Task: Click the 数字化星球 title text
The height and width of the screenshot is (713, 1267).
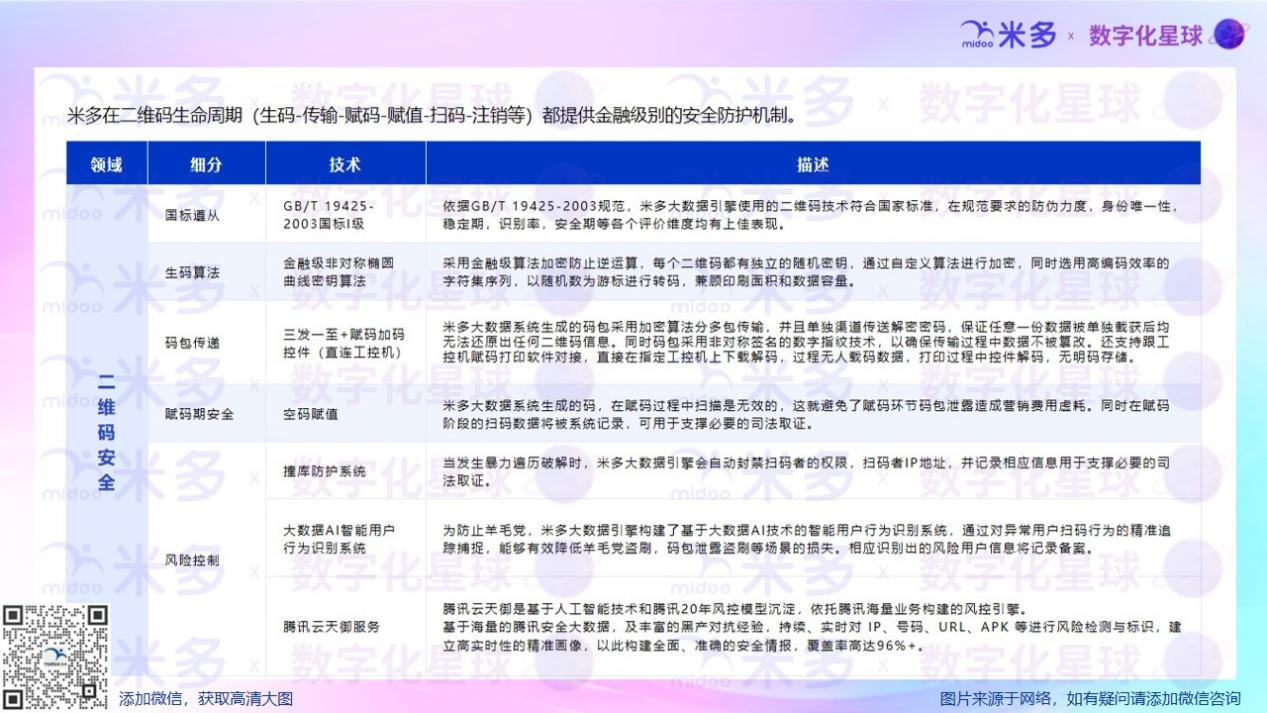Action: (x=1146, y=35)
